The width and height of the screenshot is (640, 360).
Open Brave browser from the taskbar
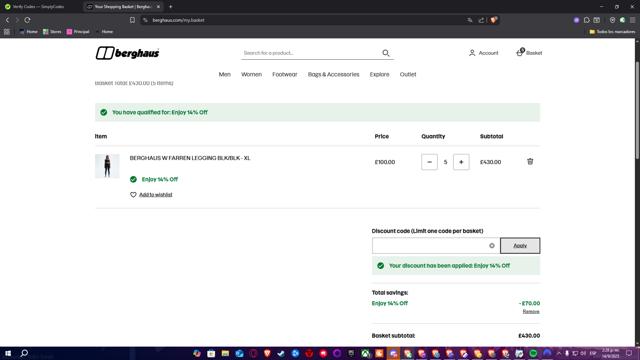click(x=267, y=353)
